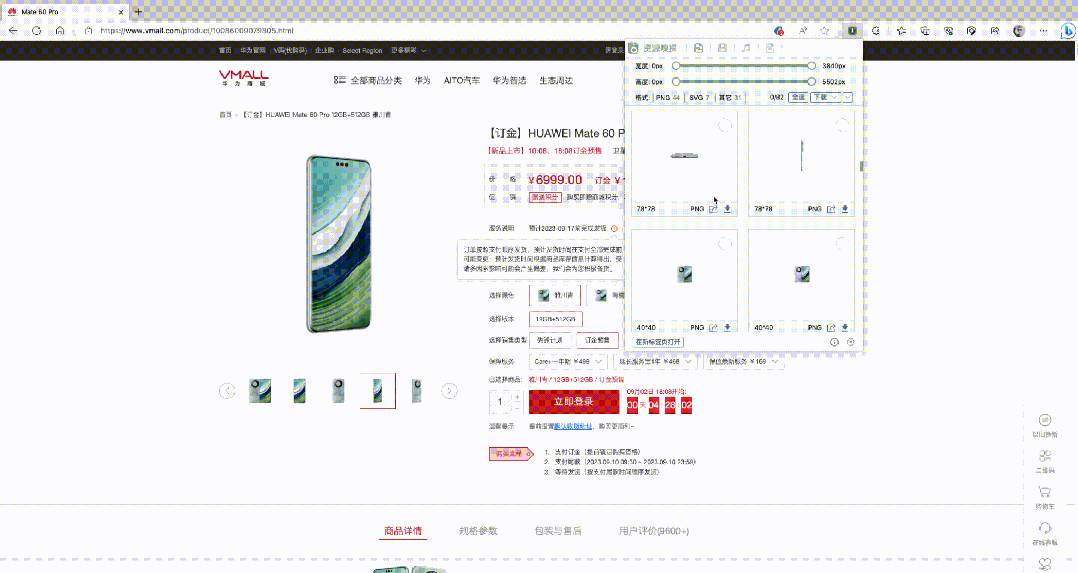Click the red 立即登录 button
This screenshot has height=573, width=1078.
click(574, 402)
